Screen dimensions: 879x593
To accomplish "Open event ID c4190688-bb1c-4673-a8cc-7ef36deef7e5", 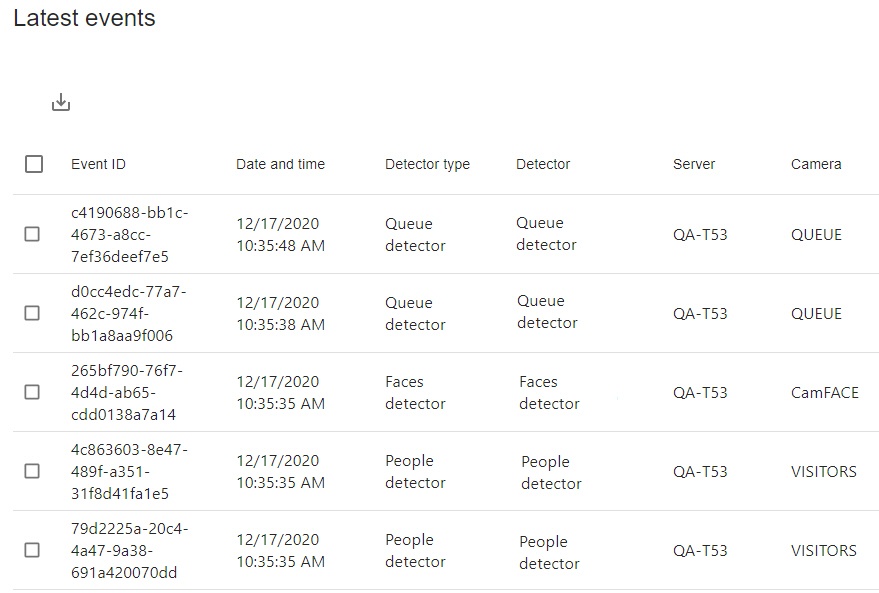I will tap(129, 235).
